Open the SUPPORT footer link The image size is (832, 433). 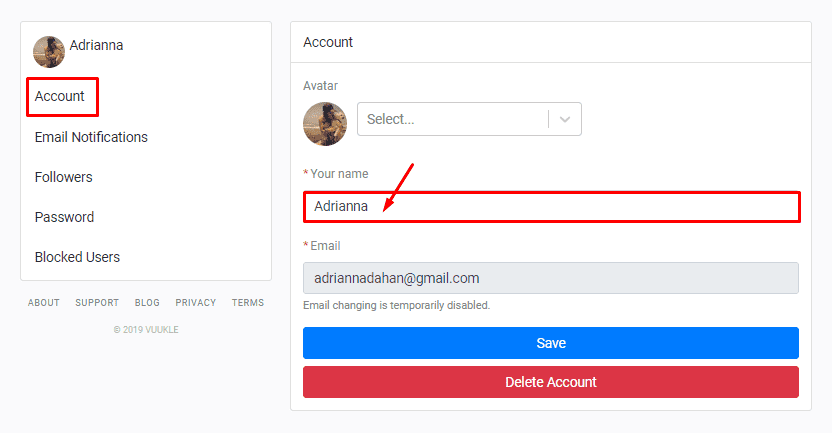click(x=97, y=303)
